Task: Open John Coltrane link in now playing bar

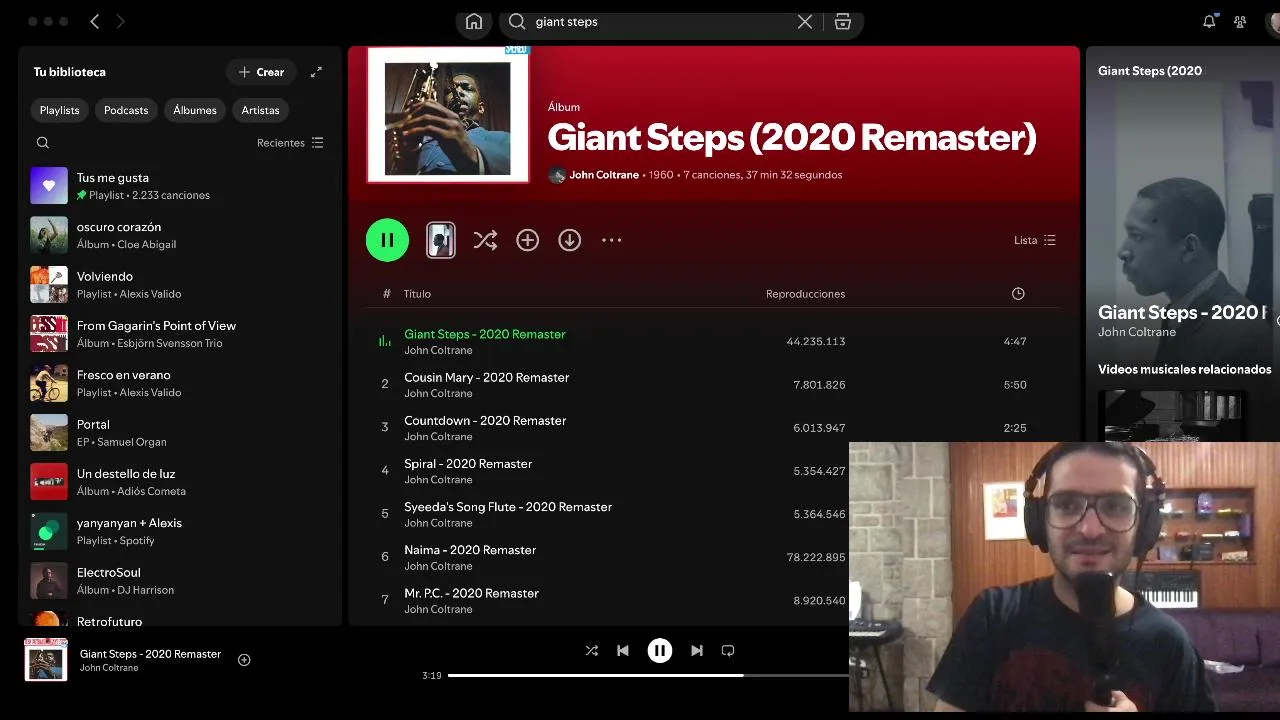Action: (x=109, y=668)
